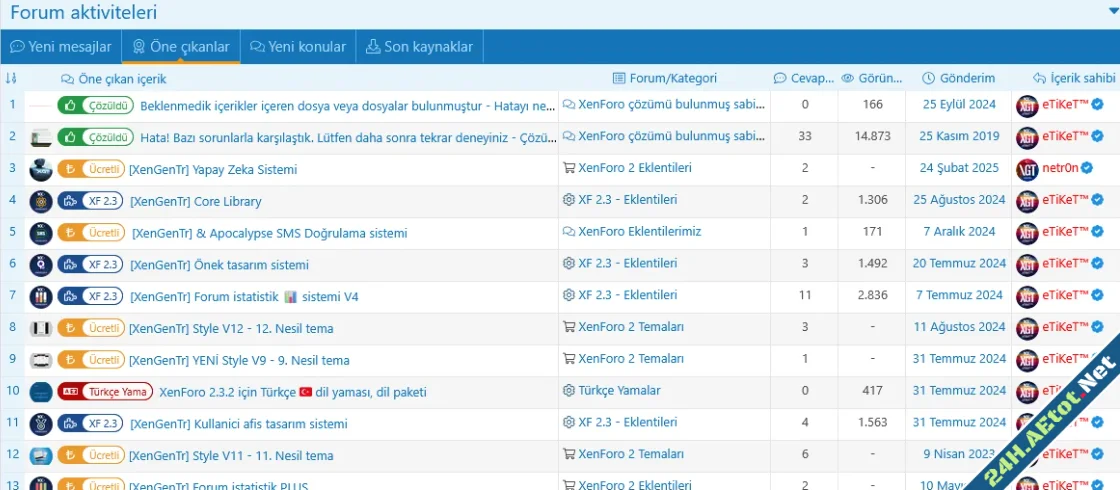The height and width of the screenshot is (490, 1120).
Task: Switch to the Yeni konular tab
Action: [x=298, y=46]
